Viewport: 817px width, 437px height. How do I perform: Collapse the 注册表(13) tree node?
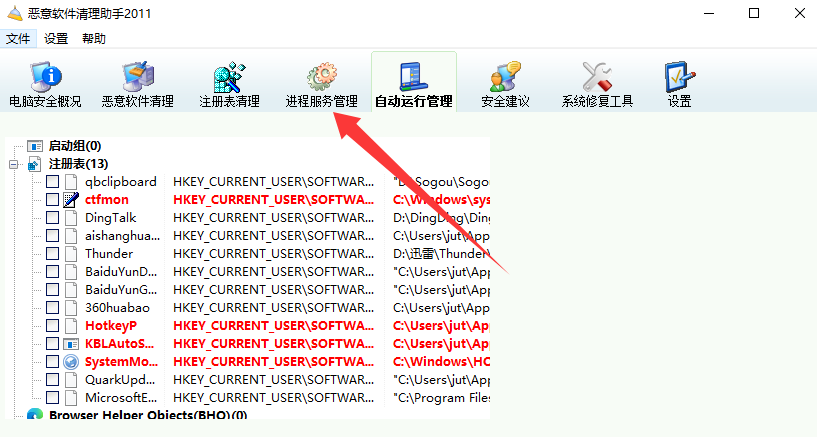coord(14,165)
